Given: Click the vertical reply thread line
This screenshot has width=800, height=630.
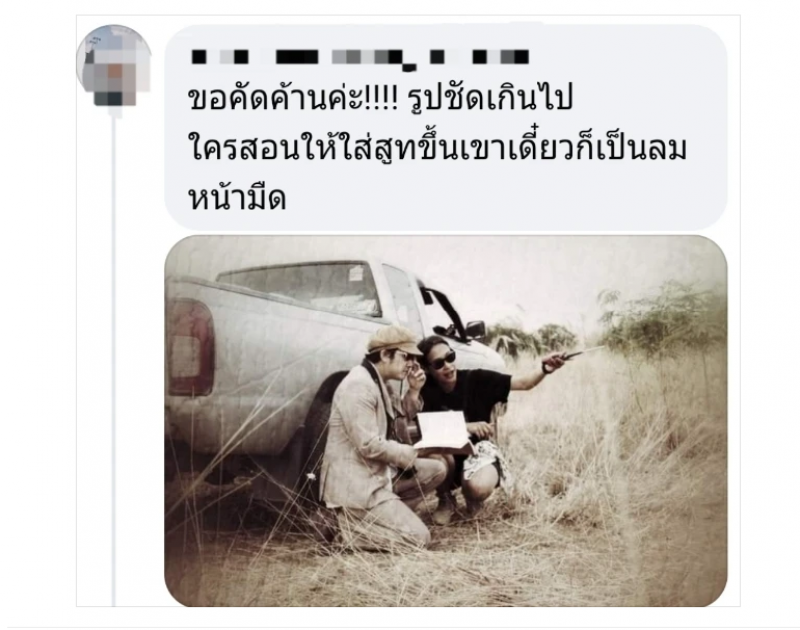Looking at the screenshot, I should (x=114, y=357).
